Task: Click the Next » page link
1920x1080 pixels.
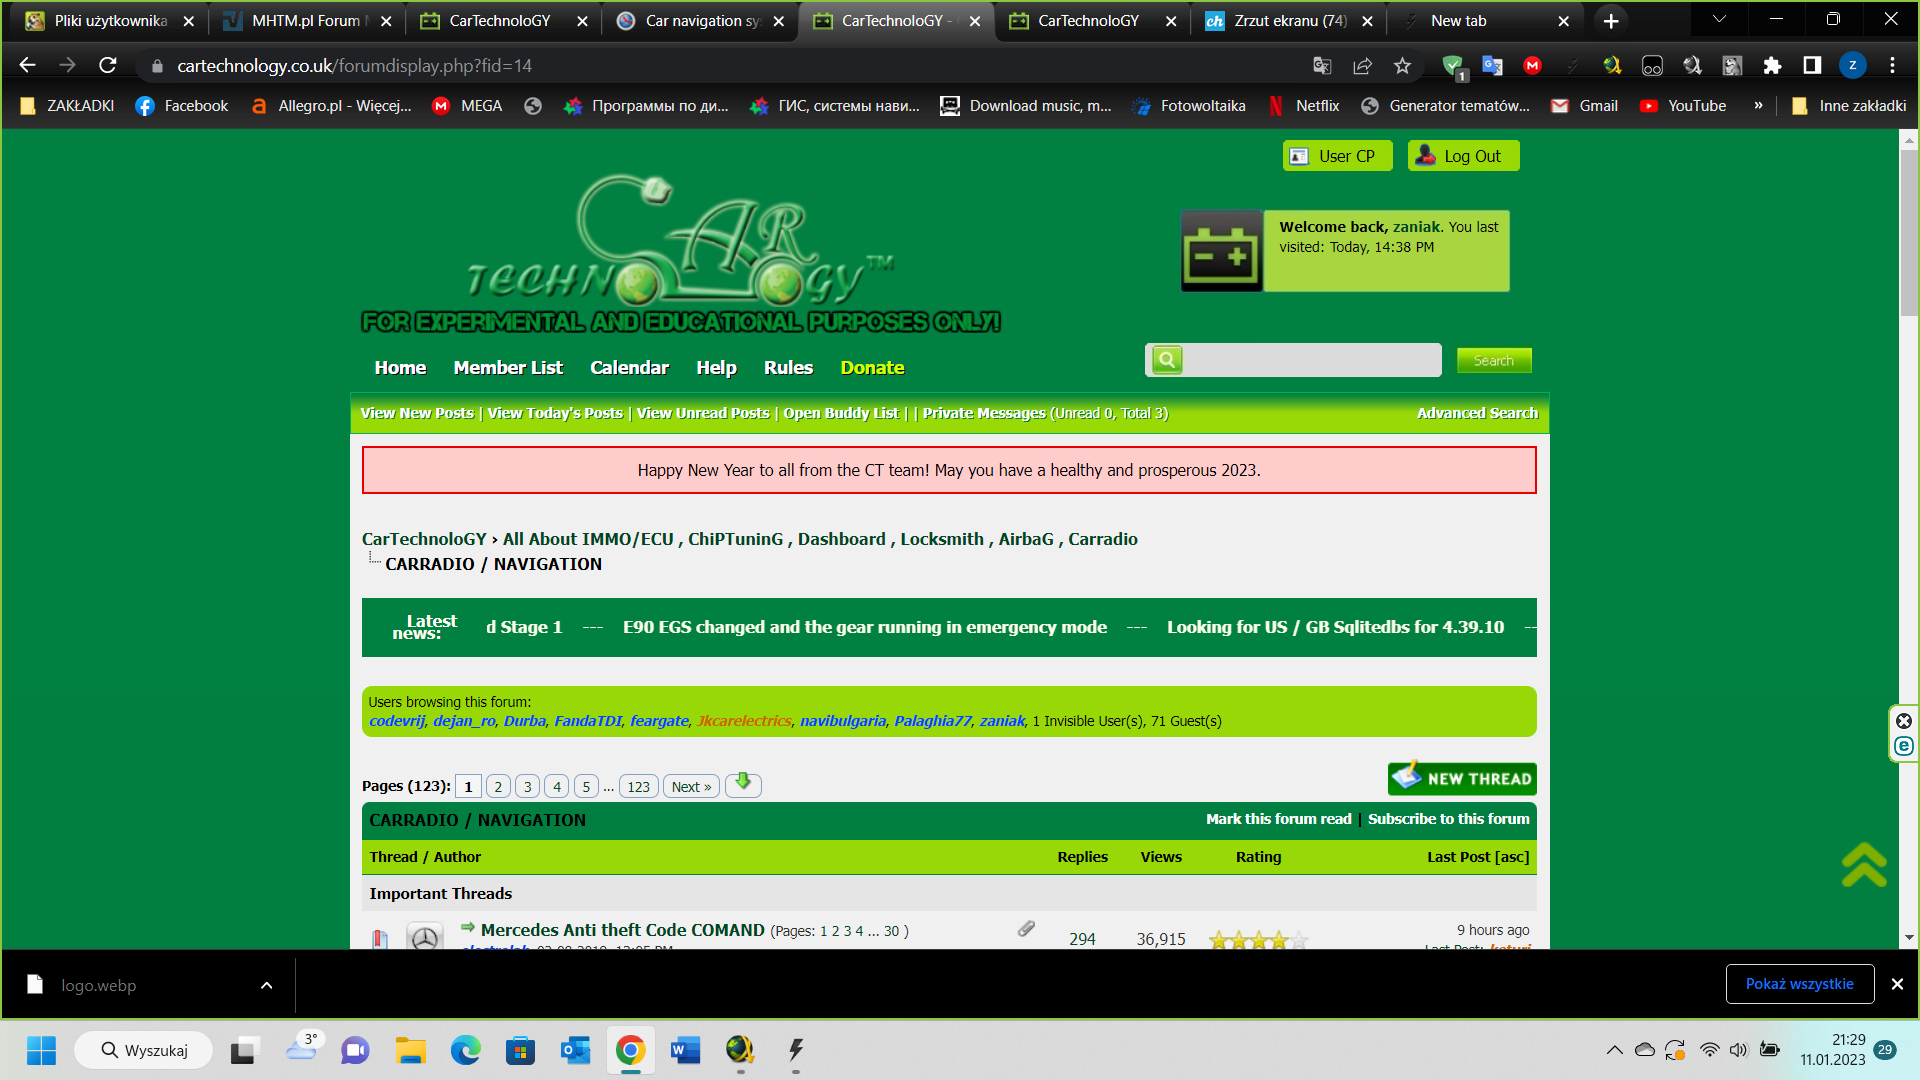Action: tap(691, 786)
